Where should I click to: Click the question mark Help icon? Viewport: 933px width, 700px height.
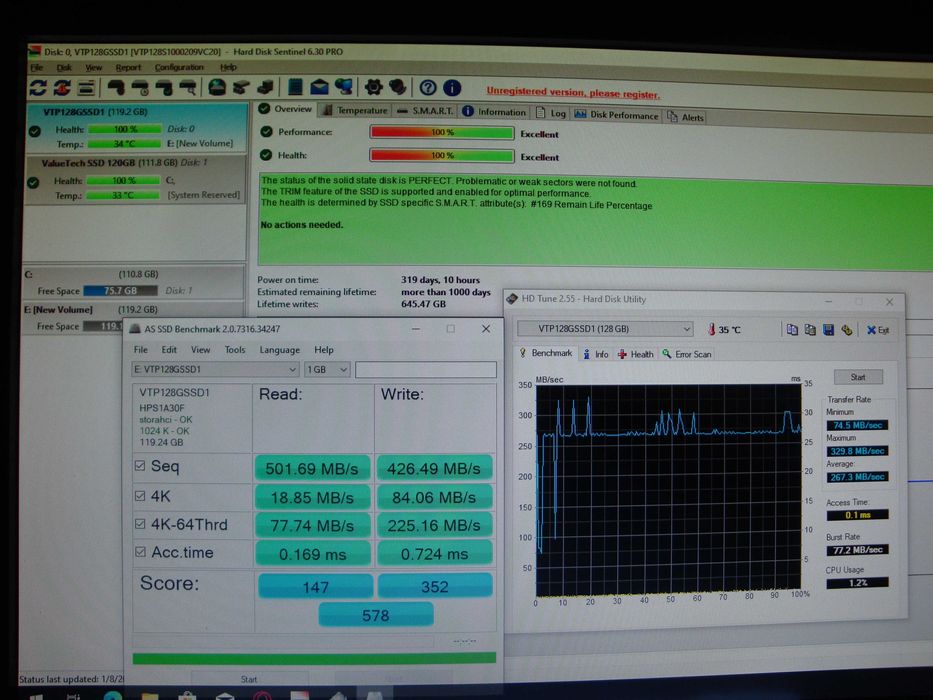coord(428,88)
